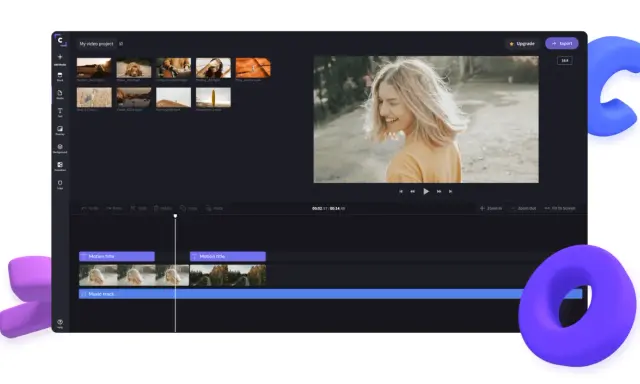This screenshot has width=640, height=384.
Task: Open the Add media panel
Action: 60,60
